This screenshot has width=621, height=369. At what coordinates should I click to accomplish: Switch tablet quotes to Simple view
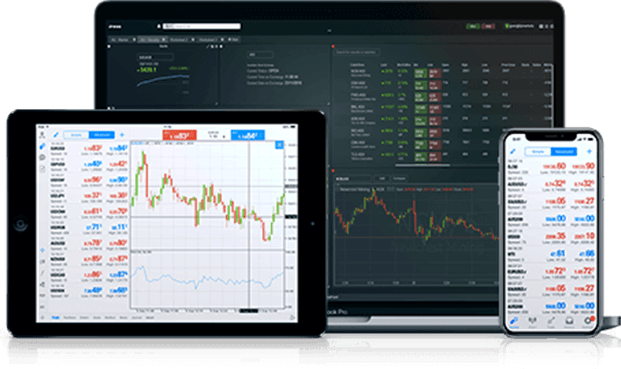coord(76,135)
